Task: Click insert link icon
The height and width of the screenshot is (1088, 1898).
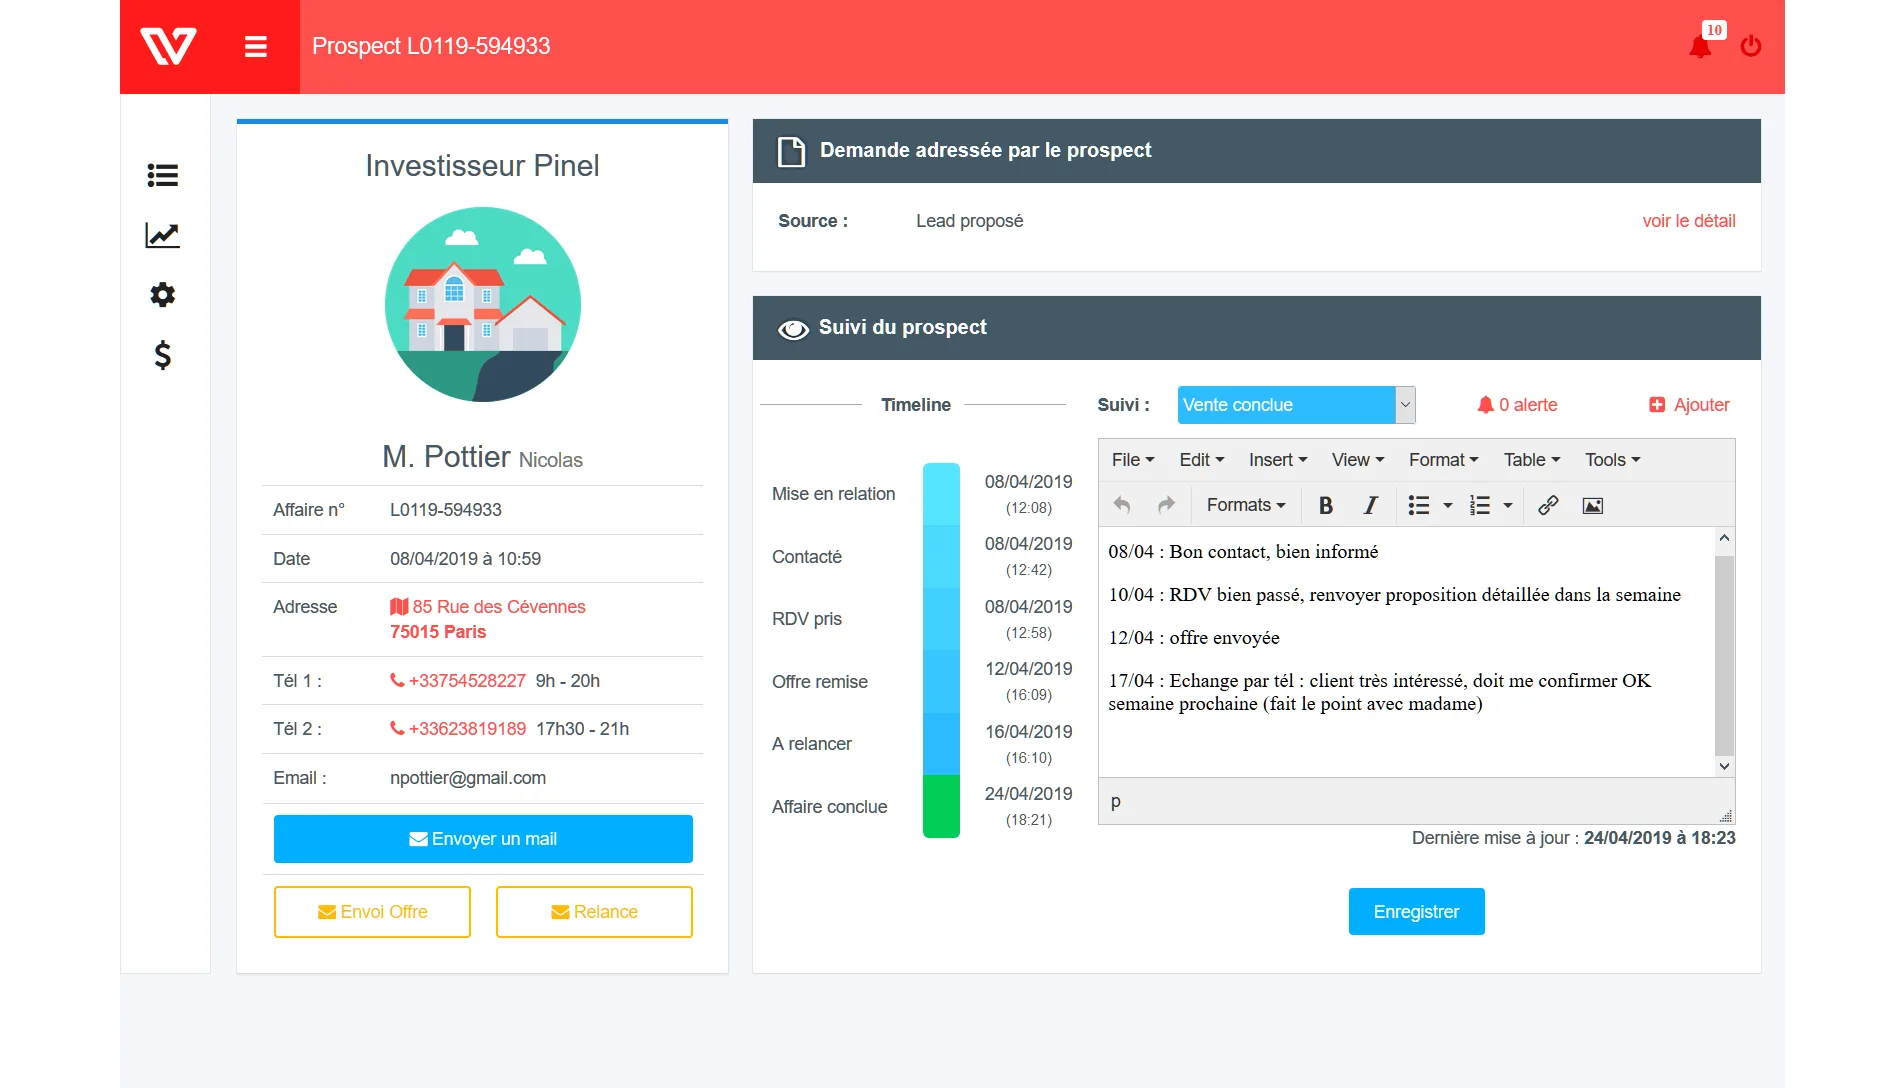Action: [1548, 505]
